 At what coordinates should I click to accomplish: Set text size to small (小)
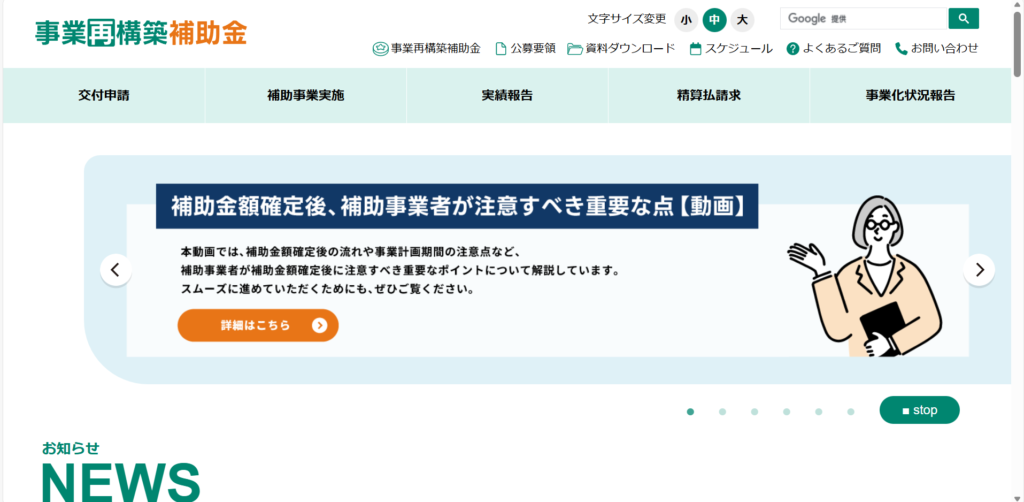[x=686, y=20]
